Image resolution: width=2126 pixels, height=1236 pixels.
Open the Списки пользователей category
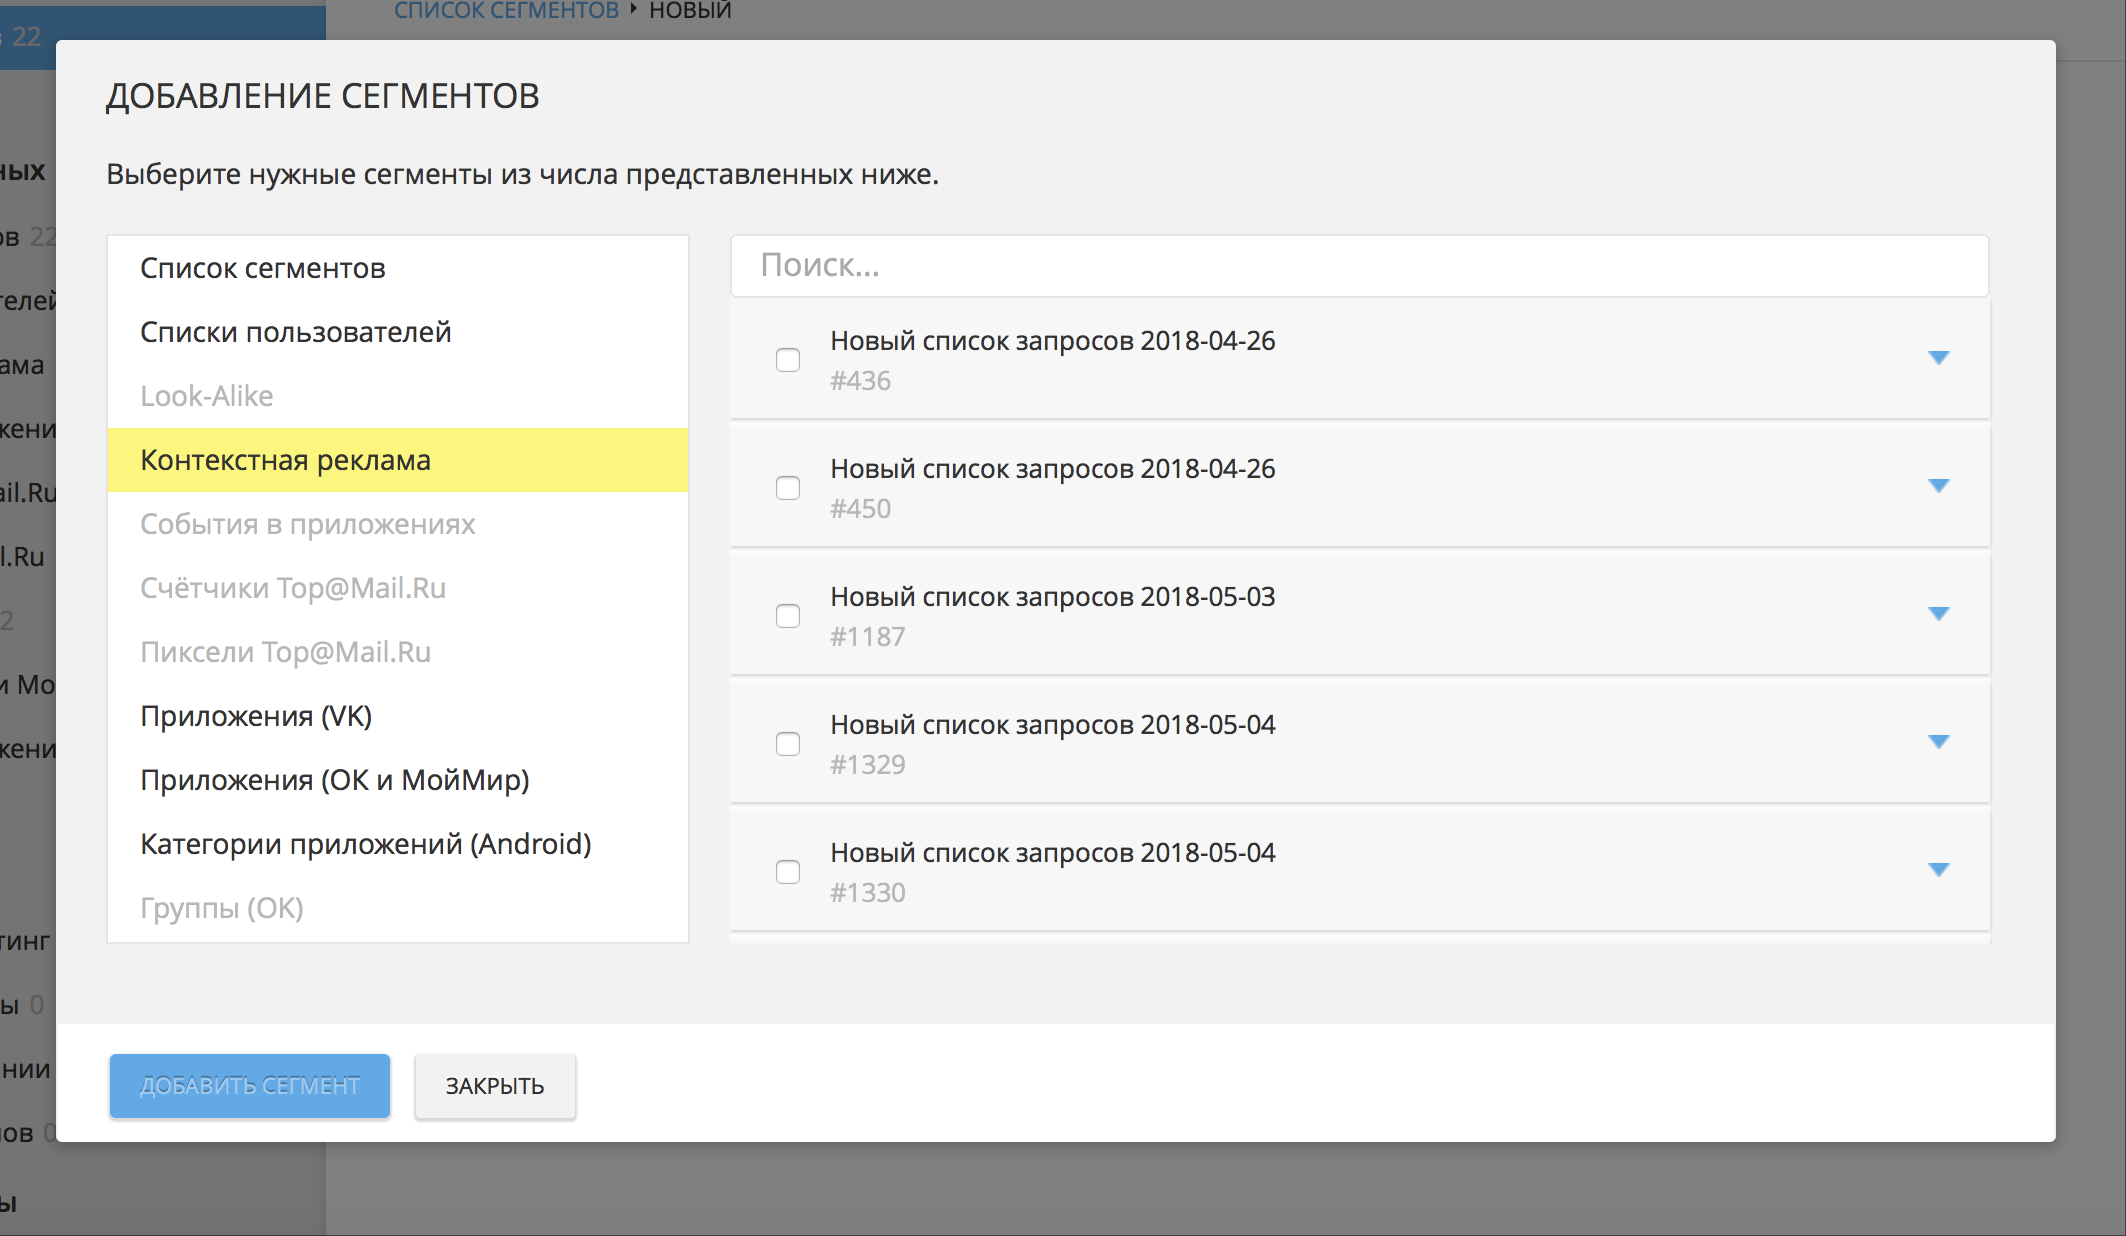pyautogui.click(x=296, y=332)
